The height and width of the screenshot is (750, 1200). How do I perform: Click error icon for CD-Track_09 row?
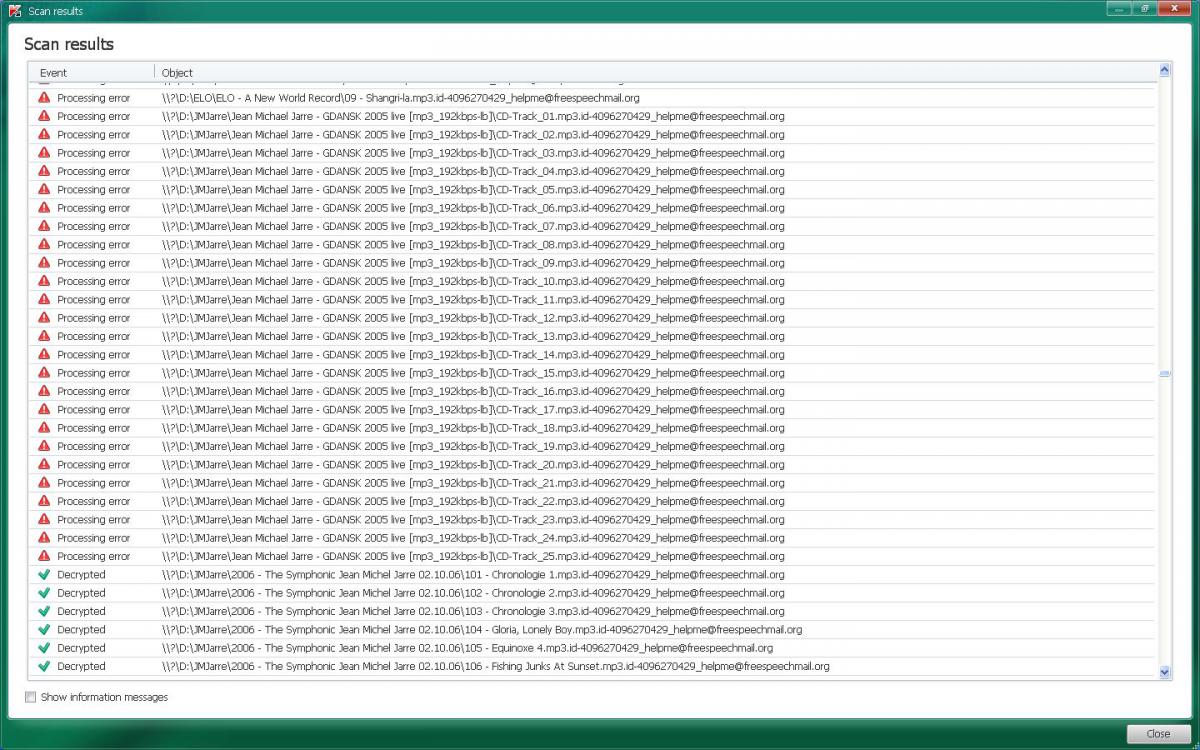[x=44, y=263]
